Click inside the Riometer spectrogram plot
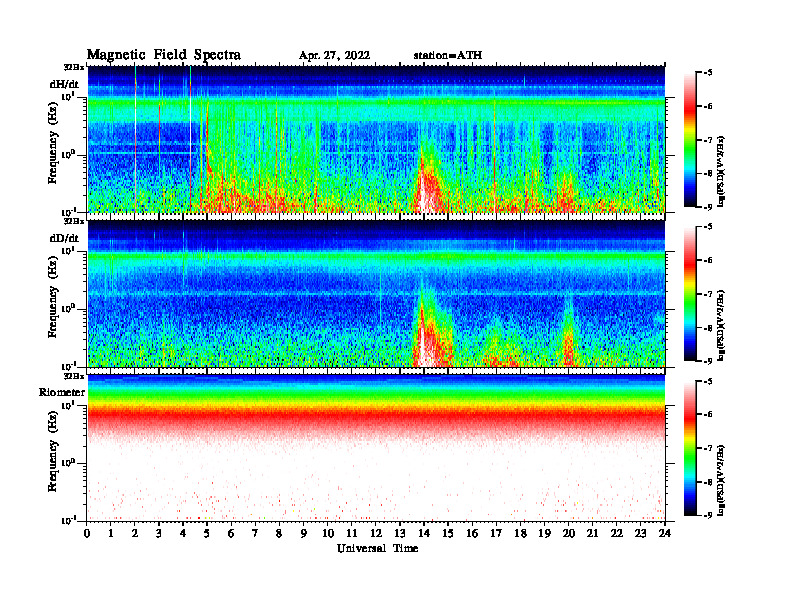The width and height of the screenshot is (792, 612). click(376, 447)
